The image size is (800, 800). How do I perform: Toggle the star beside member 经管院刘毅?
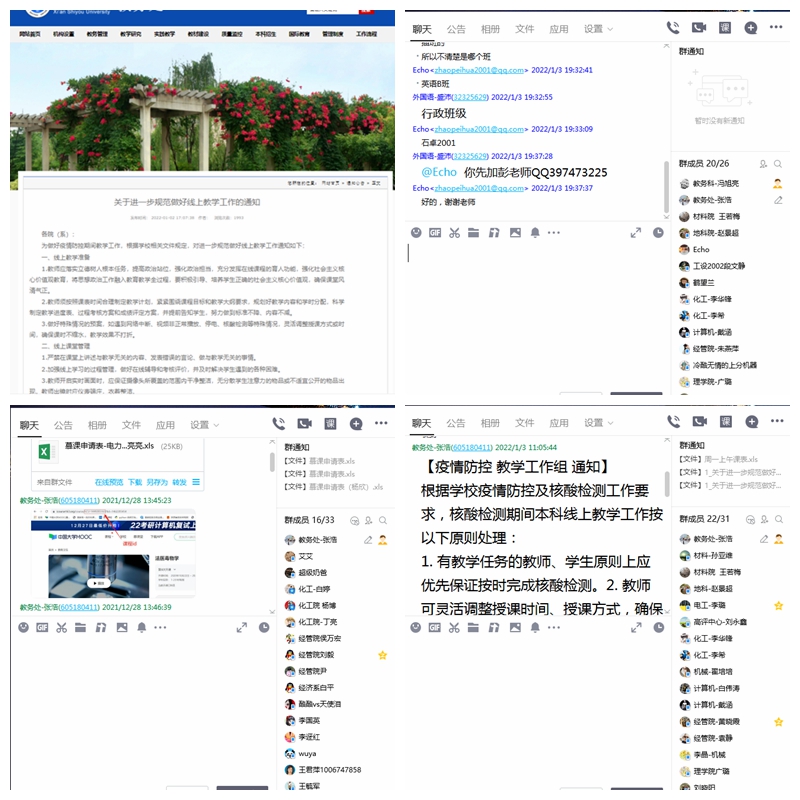click(x=382, y=655)
